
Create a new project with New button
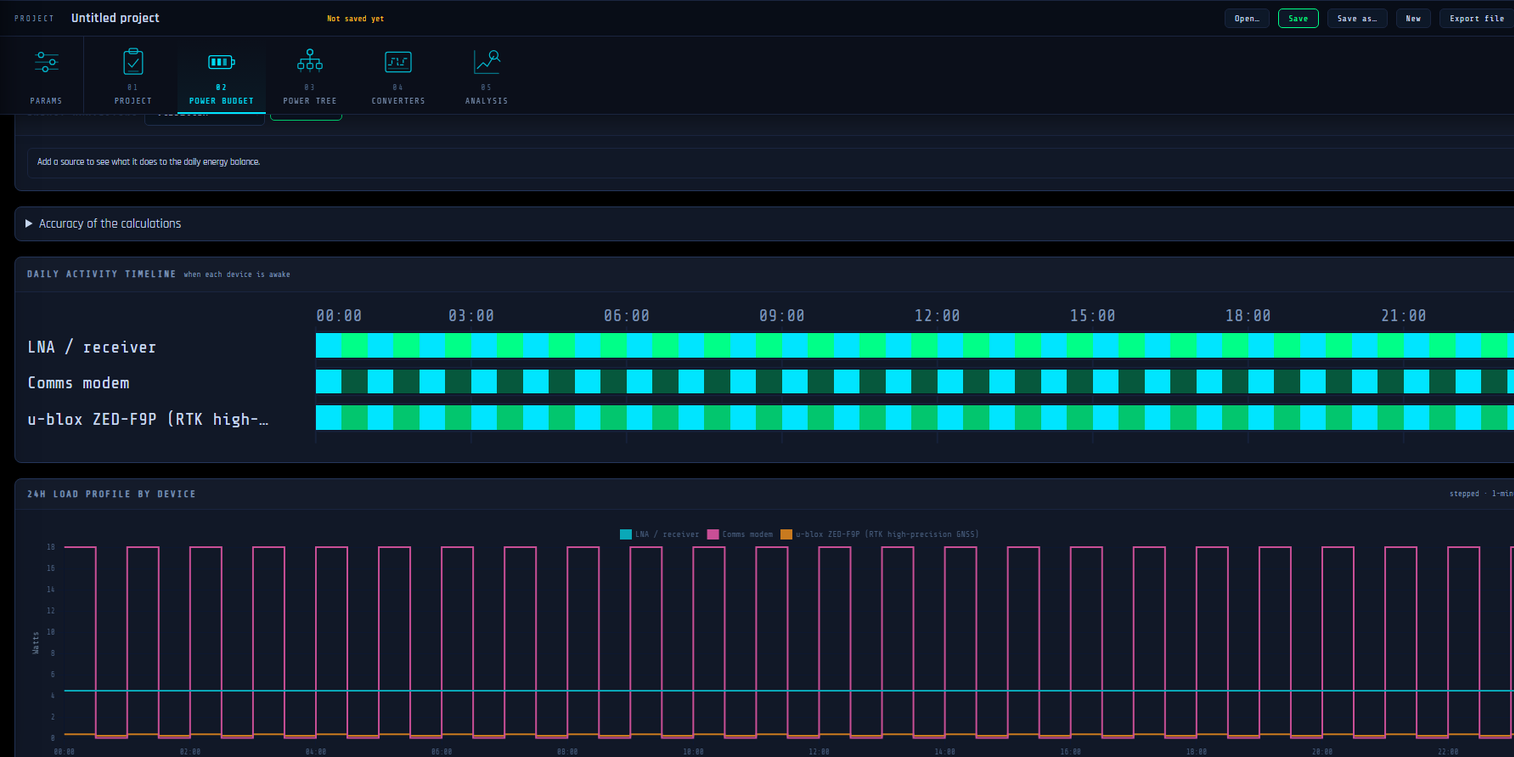pyautogui.click(x=1413, y=18)
